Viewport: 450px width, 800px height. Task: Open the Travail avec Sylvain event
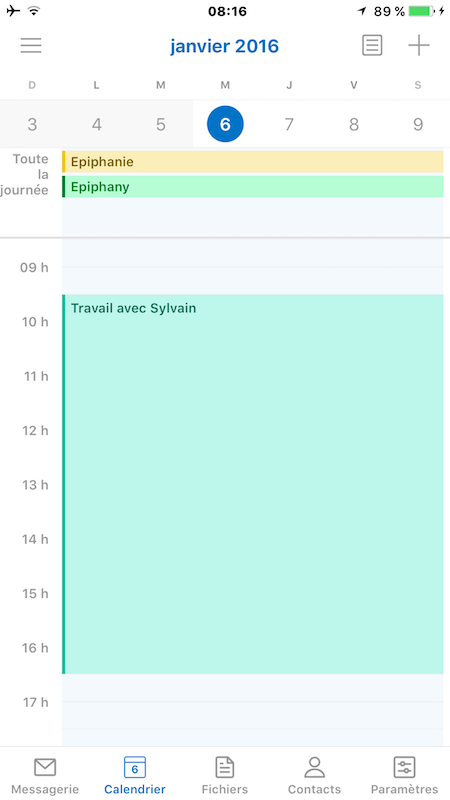253,484
